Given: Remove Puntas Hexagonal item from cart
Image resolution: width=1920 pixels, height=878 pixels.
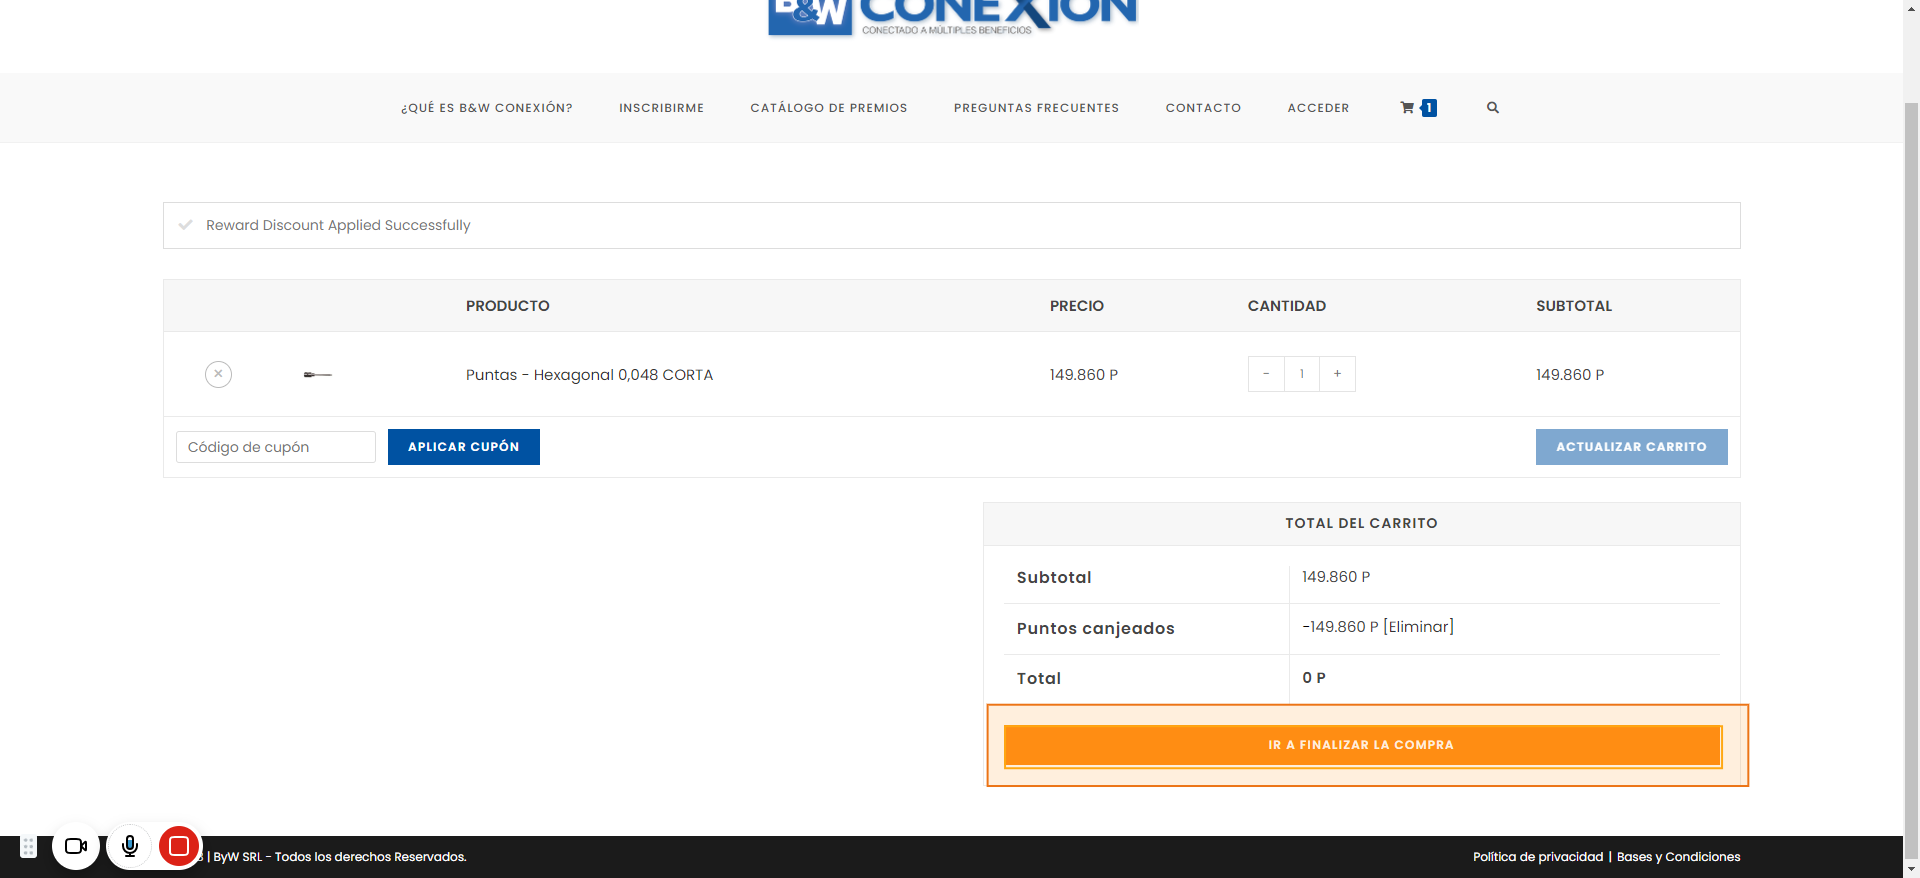Looking at the screenshot, I should pos(218,374).
